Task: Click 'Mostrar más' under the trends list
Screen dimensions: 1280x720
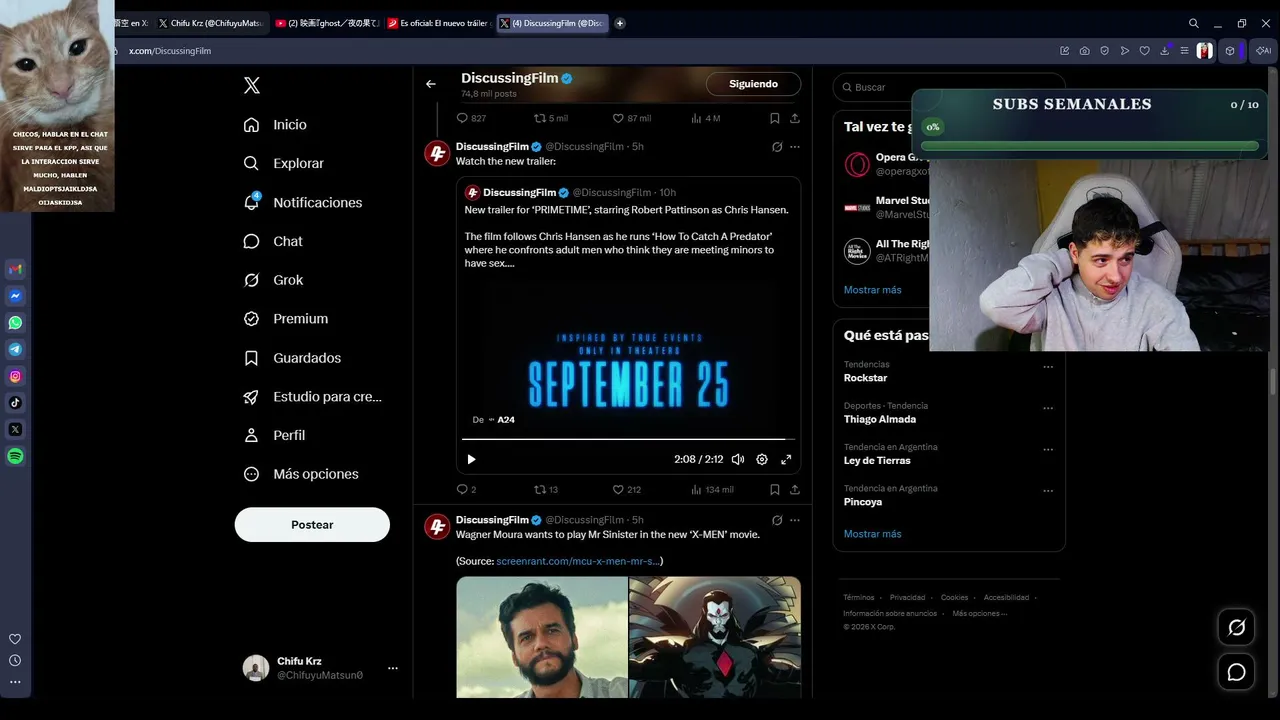Action: [x=872, y=534]
